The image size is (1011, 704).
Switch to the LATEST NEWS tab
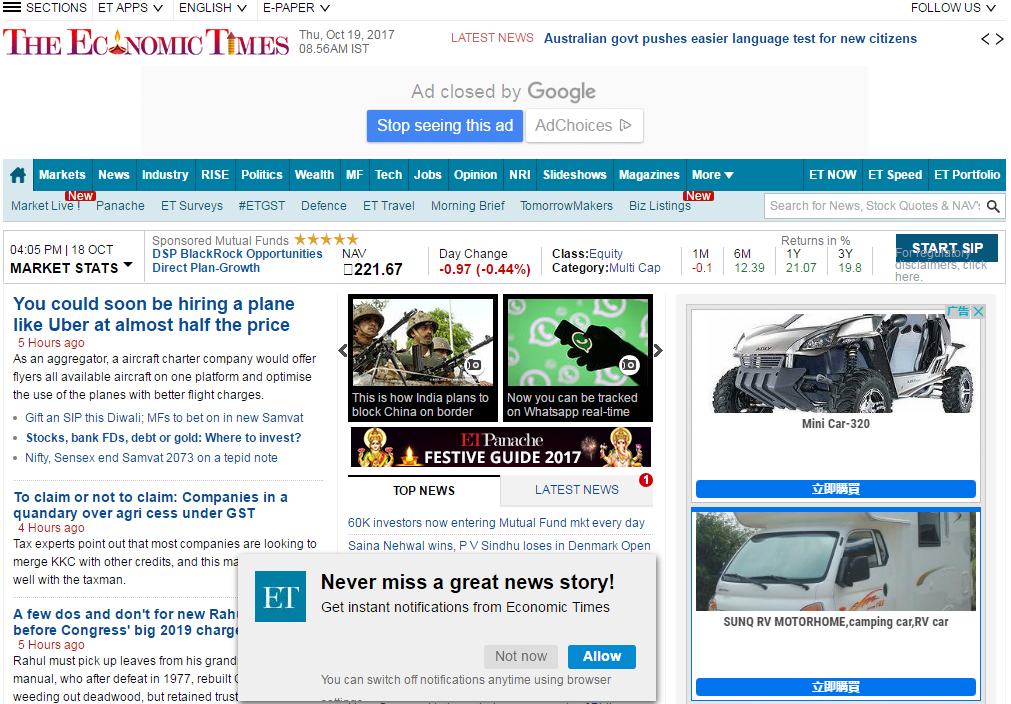(x=576, y=490)
